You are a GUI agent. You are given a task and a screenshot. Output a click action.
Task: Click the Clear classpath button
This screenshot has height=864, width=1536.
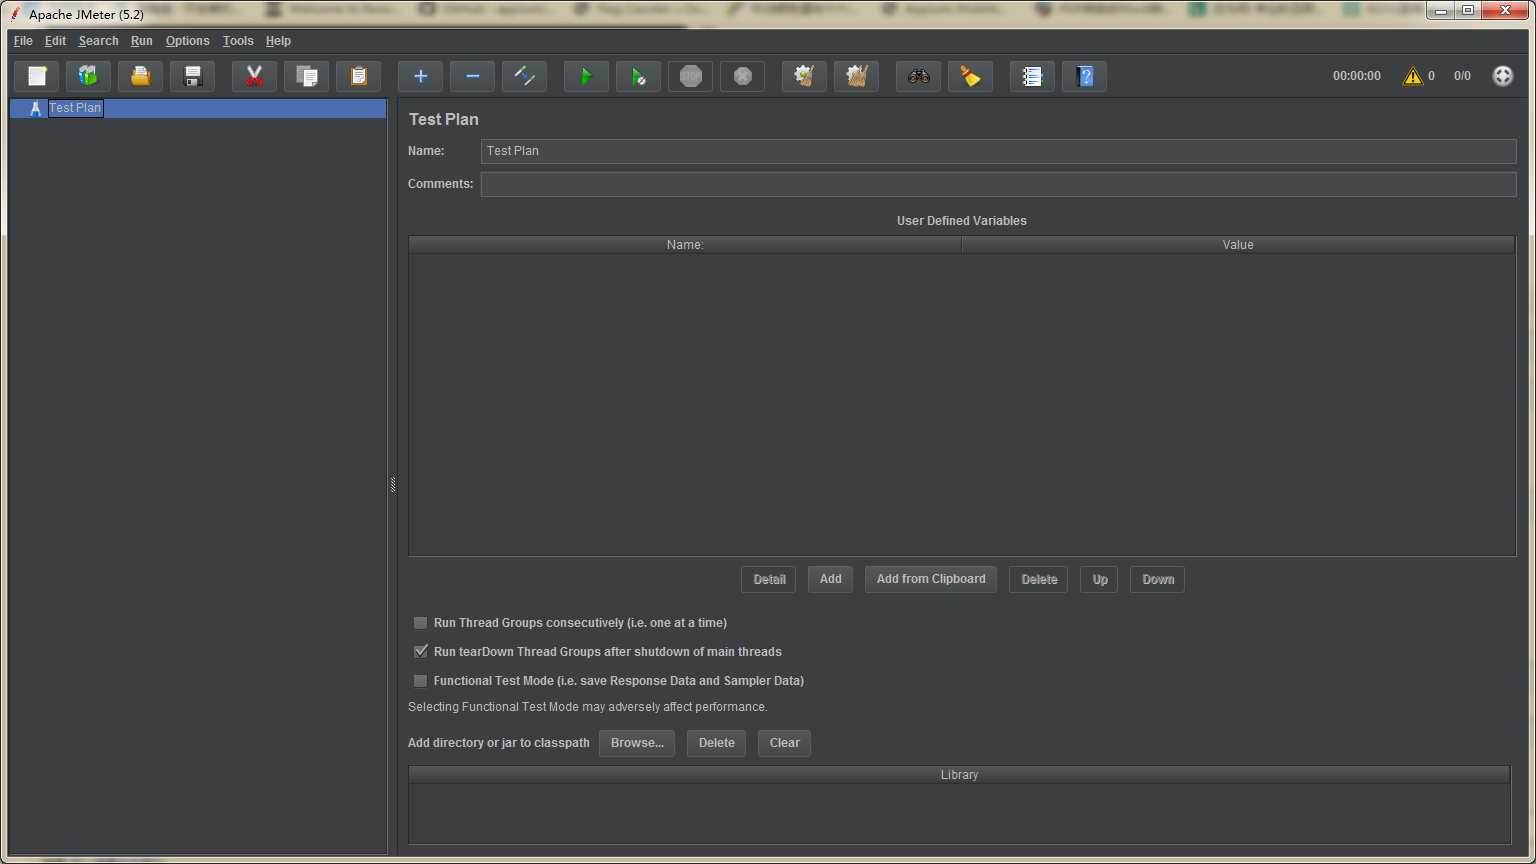pos(784,743)
